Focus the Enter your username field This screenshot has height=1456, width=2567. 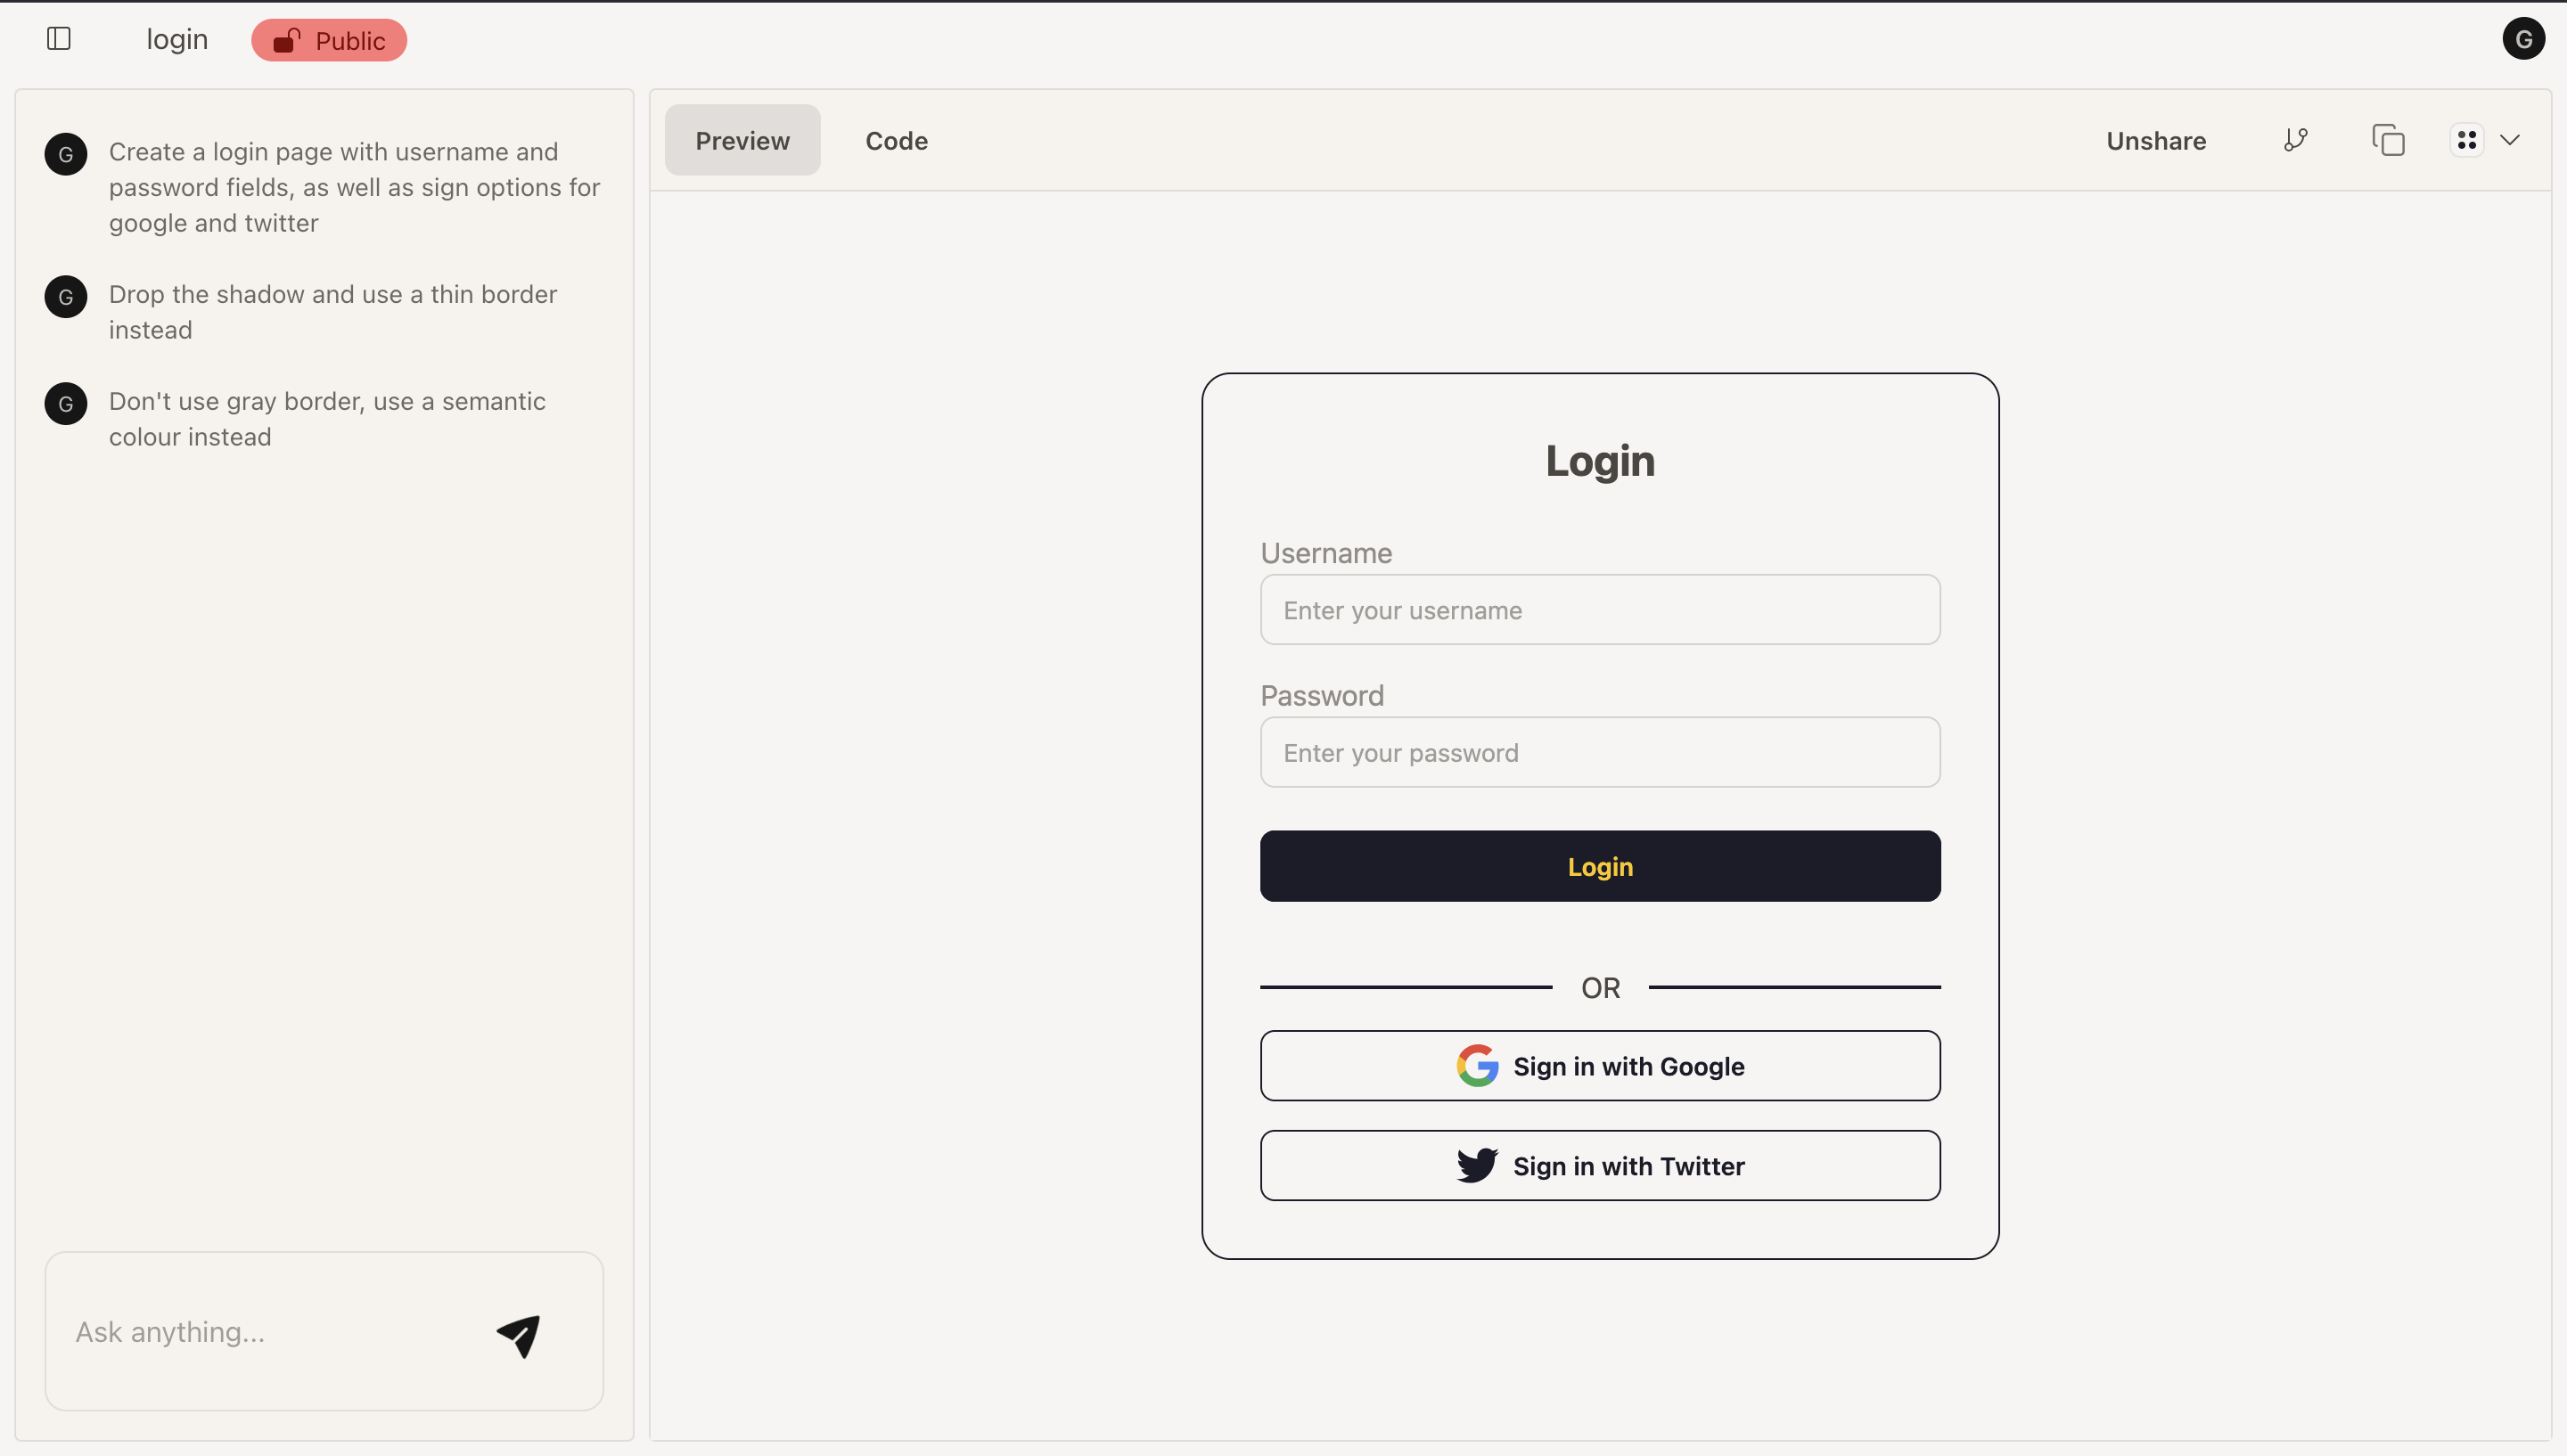pyautogui.click(x=1599, y=609)
